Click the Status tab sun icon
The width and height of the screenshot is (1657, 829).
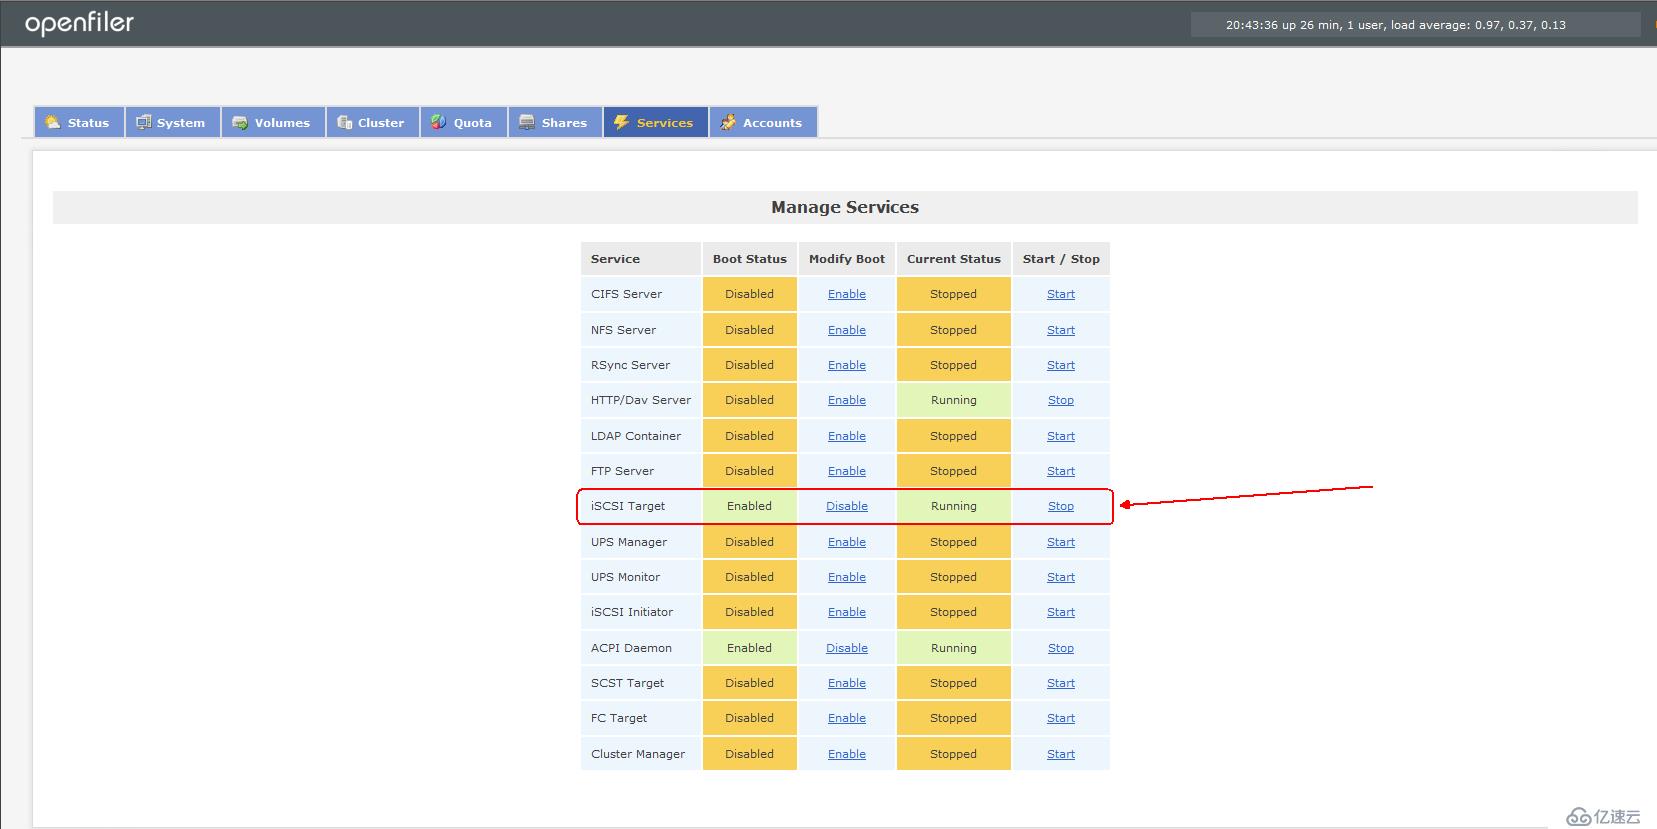pos(53,122)
